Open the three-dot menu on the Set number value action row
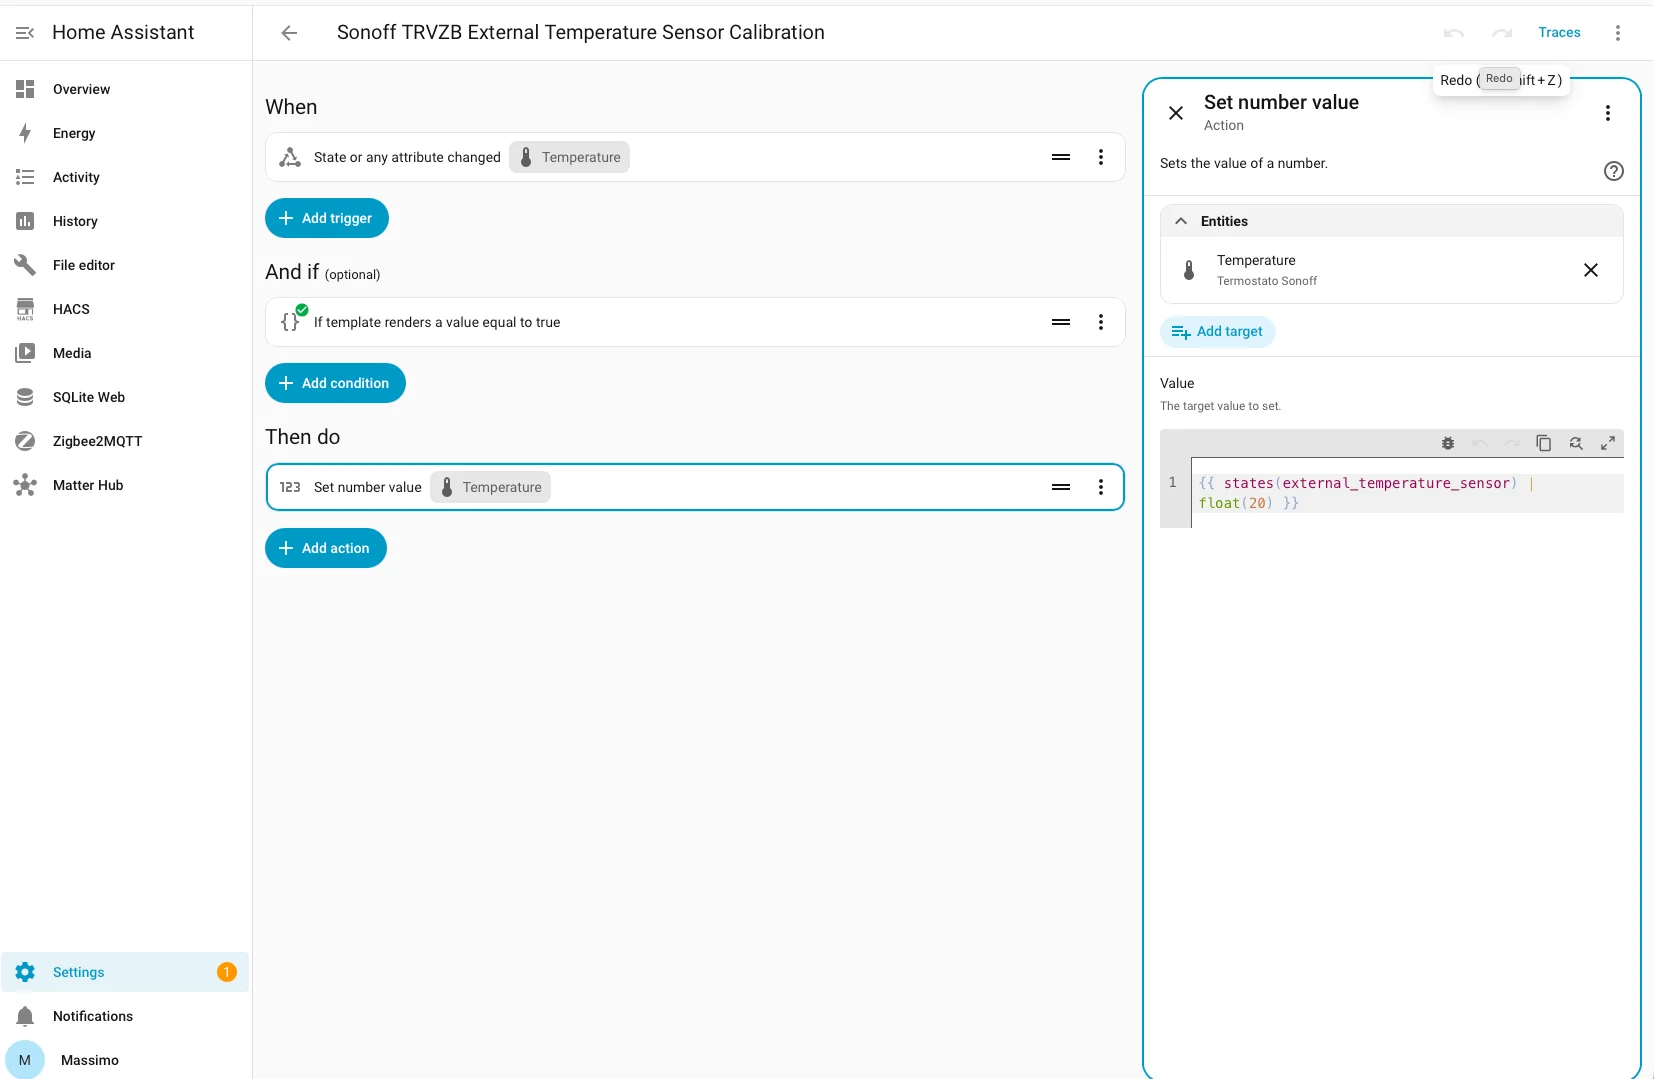This screenshot has height=1079, width=1654. click(1101, 487)
